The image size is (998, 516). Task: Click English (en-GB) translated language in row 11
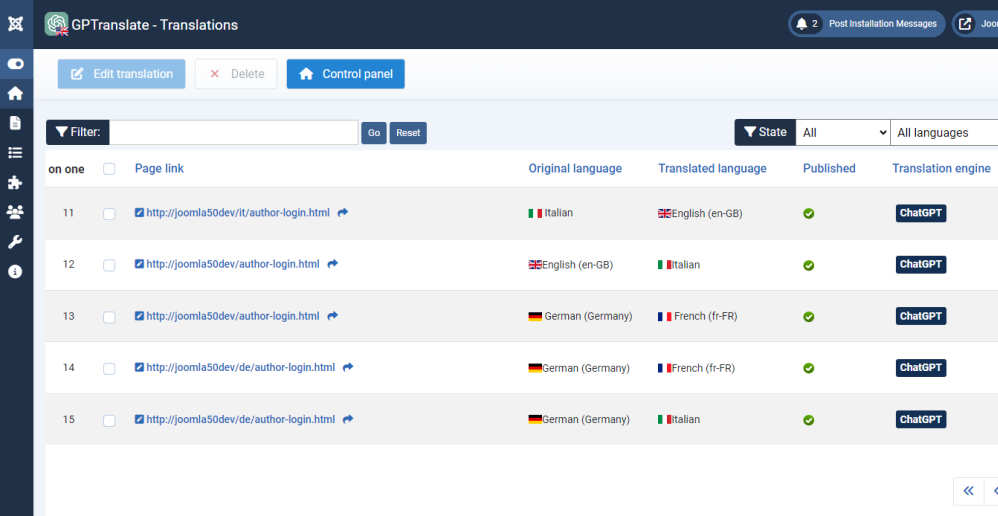click(x=706, y=214)
